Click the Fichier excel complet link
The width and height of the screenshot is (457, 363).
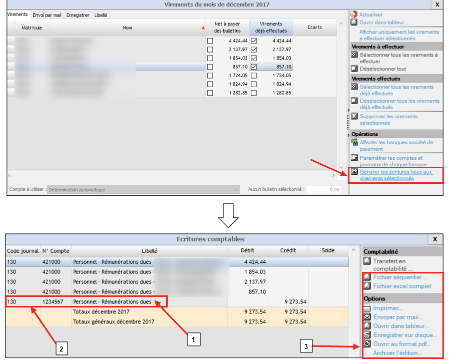tap(402, 286)
